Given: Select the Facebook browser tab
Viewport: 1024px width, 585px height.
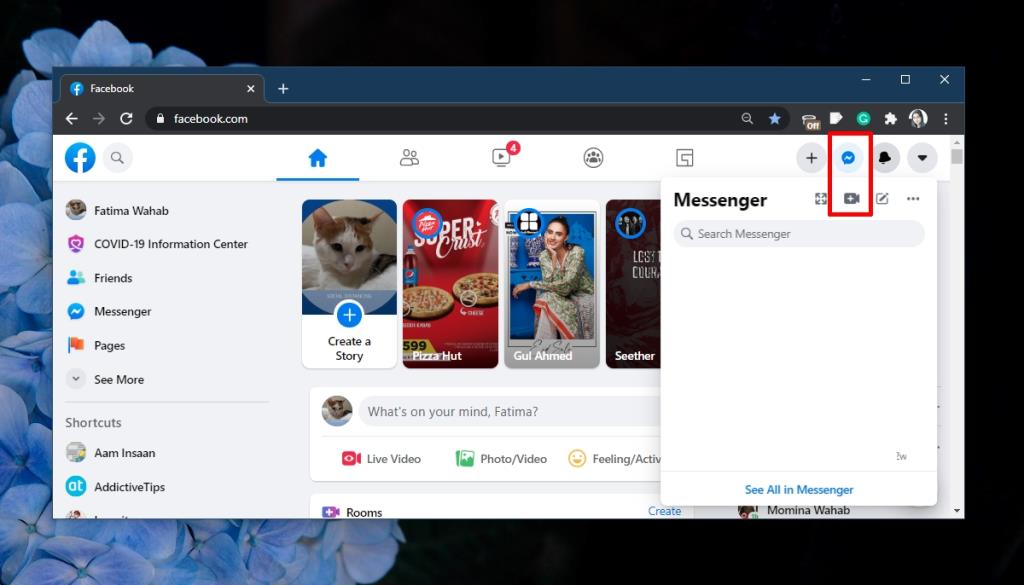Looking at the screenshot, I should click(x=110, y=88).
